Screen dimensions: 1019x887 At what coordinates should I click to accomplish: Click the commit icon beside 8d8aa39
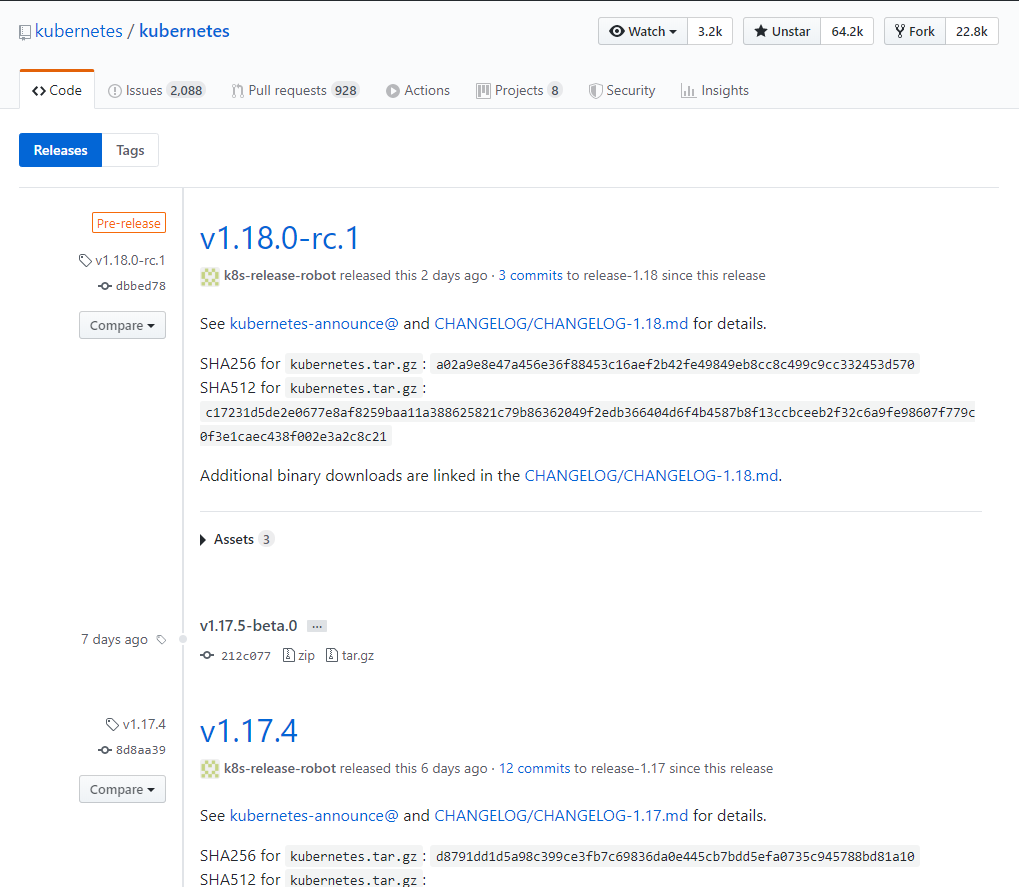coord(105,750)
